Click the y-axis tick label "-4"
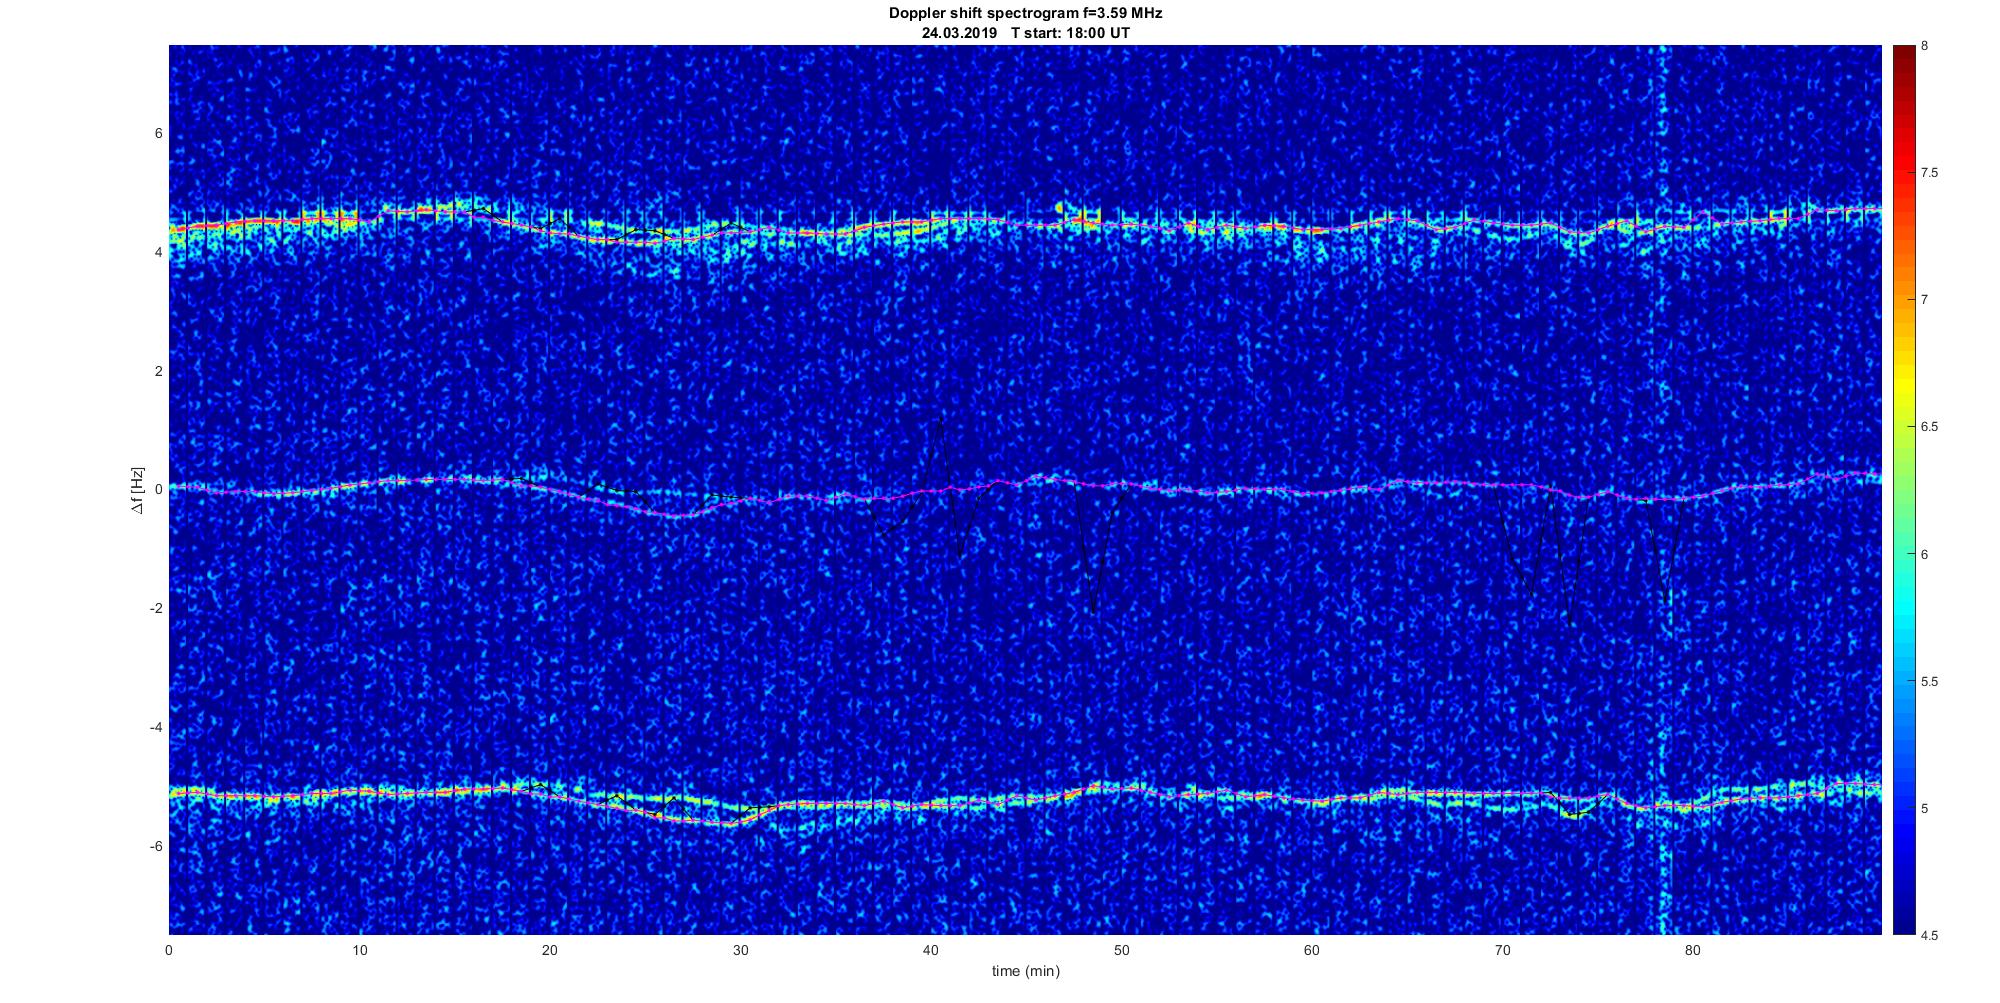Screen dimensions: 2000x1003 coord(156,727)
